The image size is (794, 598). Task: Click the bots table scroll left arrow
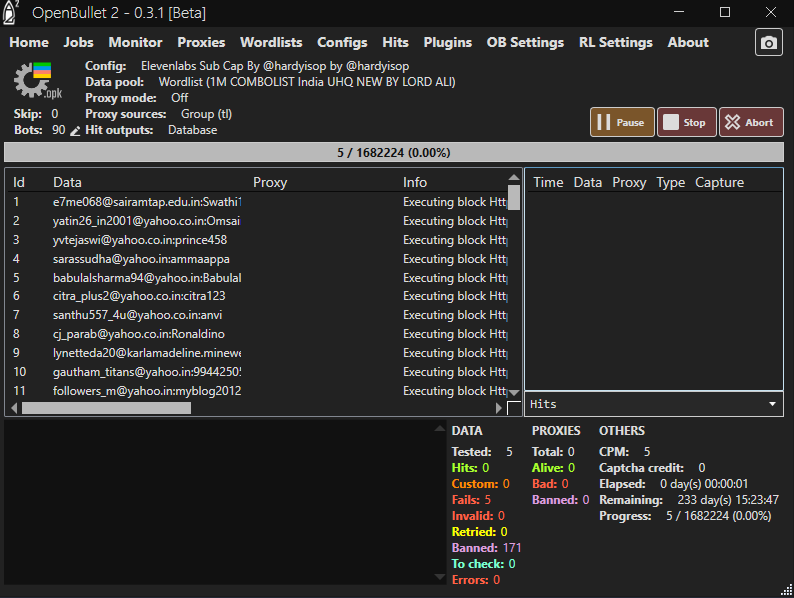pos(14,408)
